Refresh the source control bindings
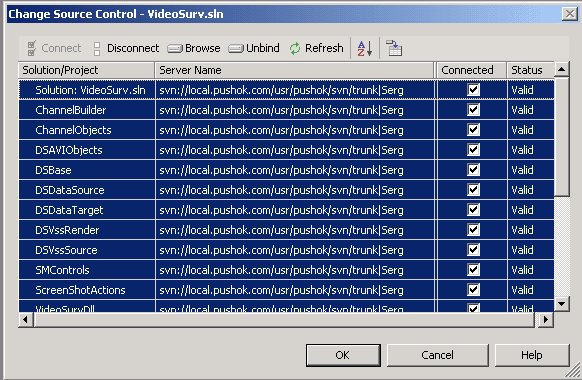This screenshot has width=582, height=380. pos(317,48)
